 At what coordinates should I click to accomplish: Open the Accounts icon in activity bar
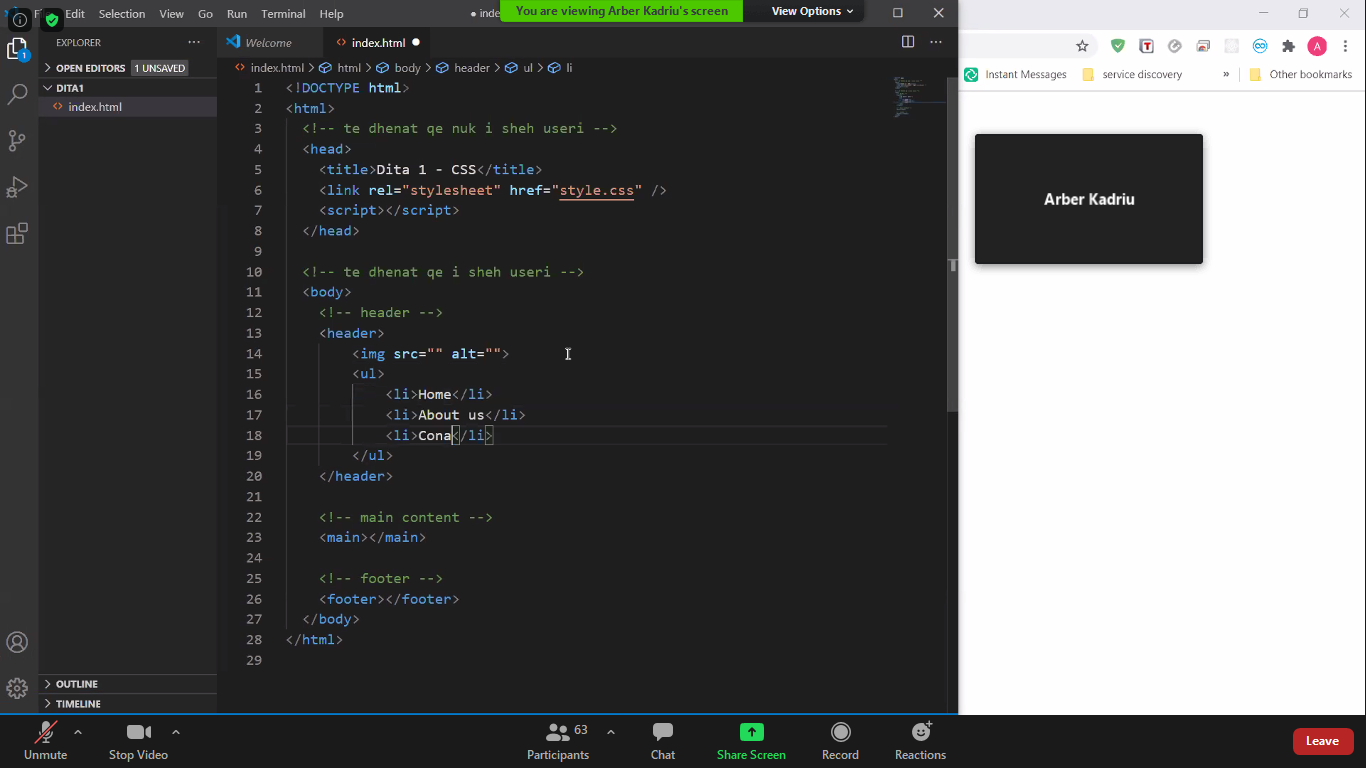click(x=17, y=642)
